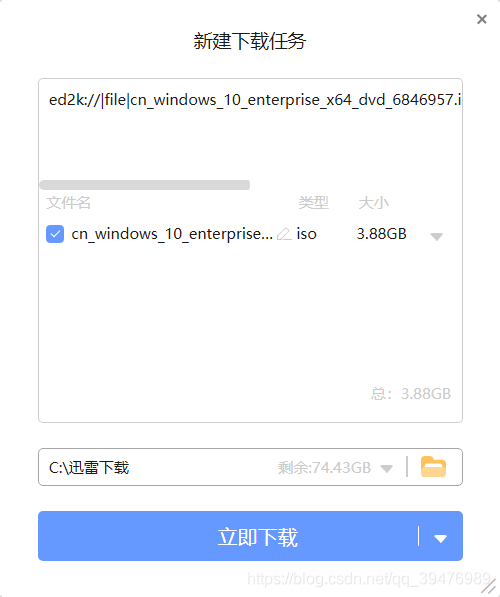
Task: Select the cn_windows_10_enterprise file name
Action: point(172,234)
